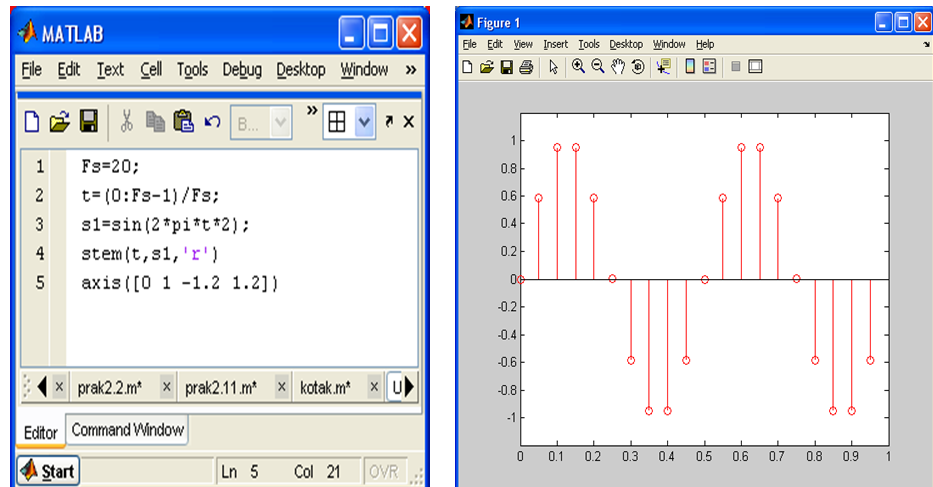Click the open file icon in MATLAB editor

[x=60, y=122]
